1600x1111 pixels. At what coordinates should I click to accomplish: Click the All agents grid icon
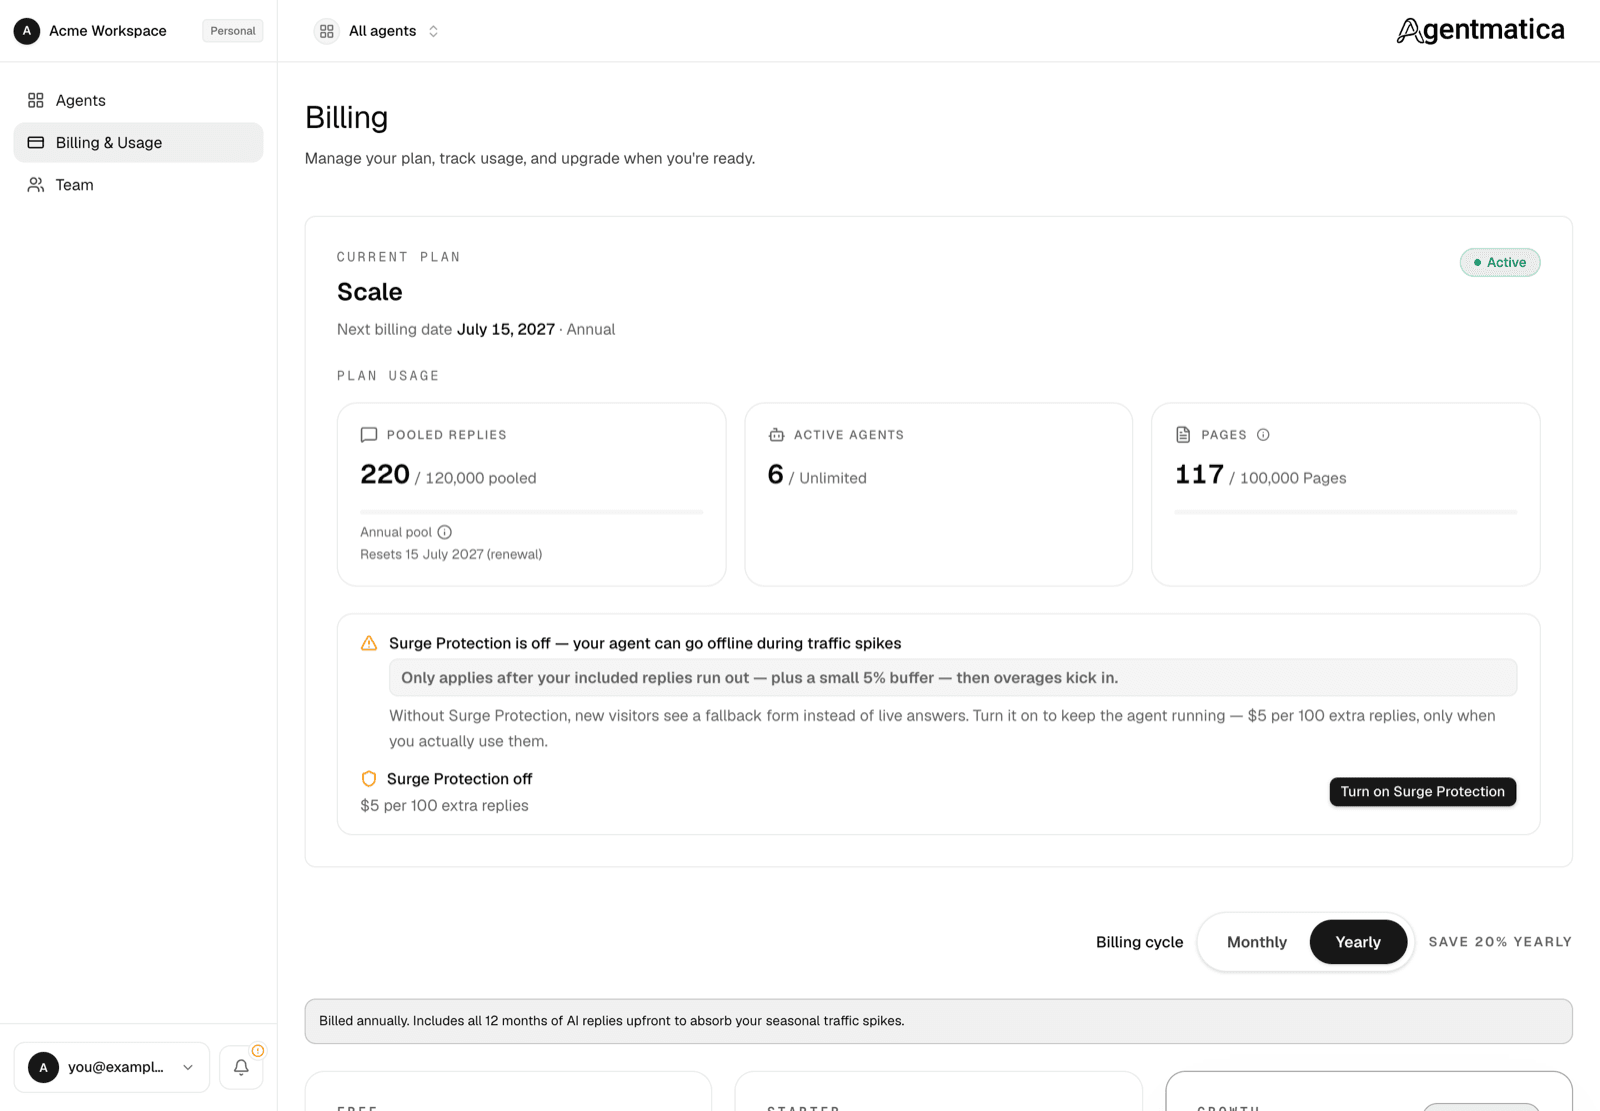point(327,31)
